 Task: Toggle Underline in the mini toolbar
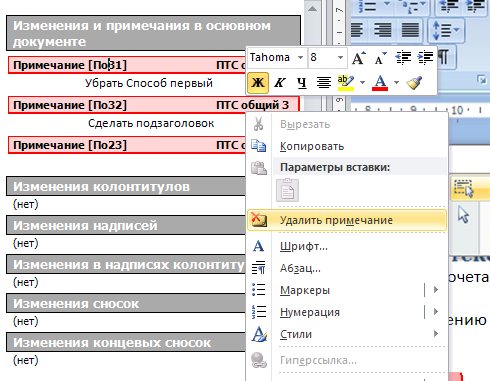(302, 82)
